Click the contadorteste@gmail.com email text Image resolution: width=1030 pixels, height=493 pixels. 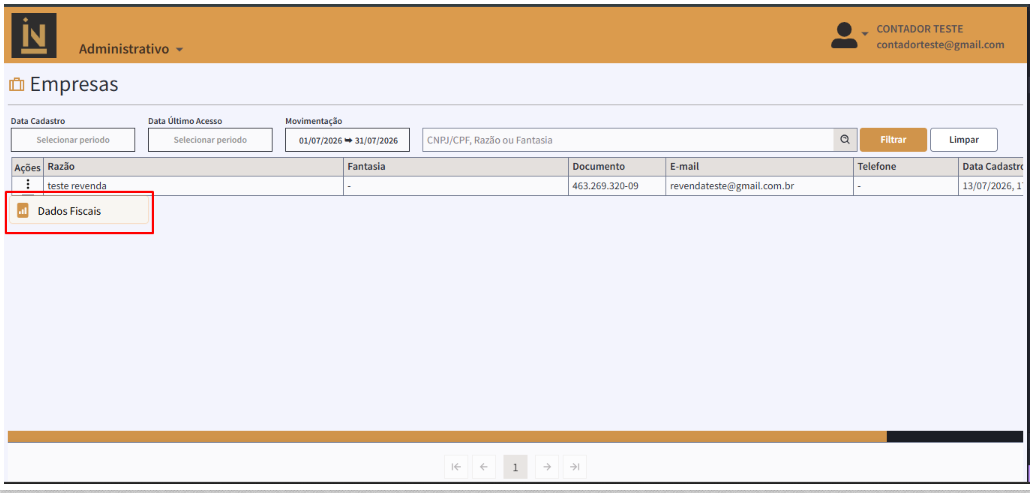[940, 45]
